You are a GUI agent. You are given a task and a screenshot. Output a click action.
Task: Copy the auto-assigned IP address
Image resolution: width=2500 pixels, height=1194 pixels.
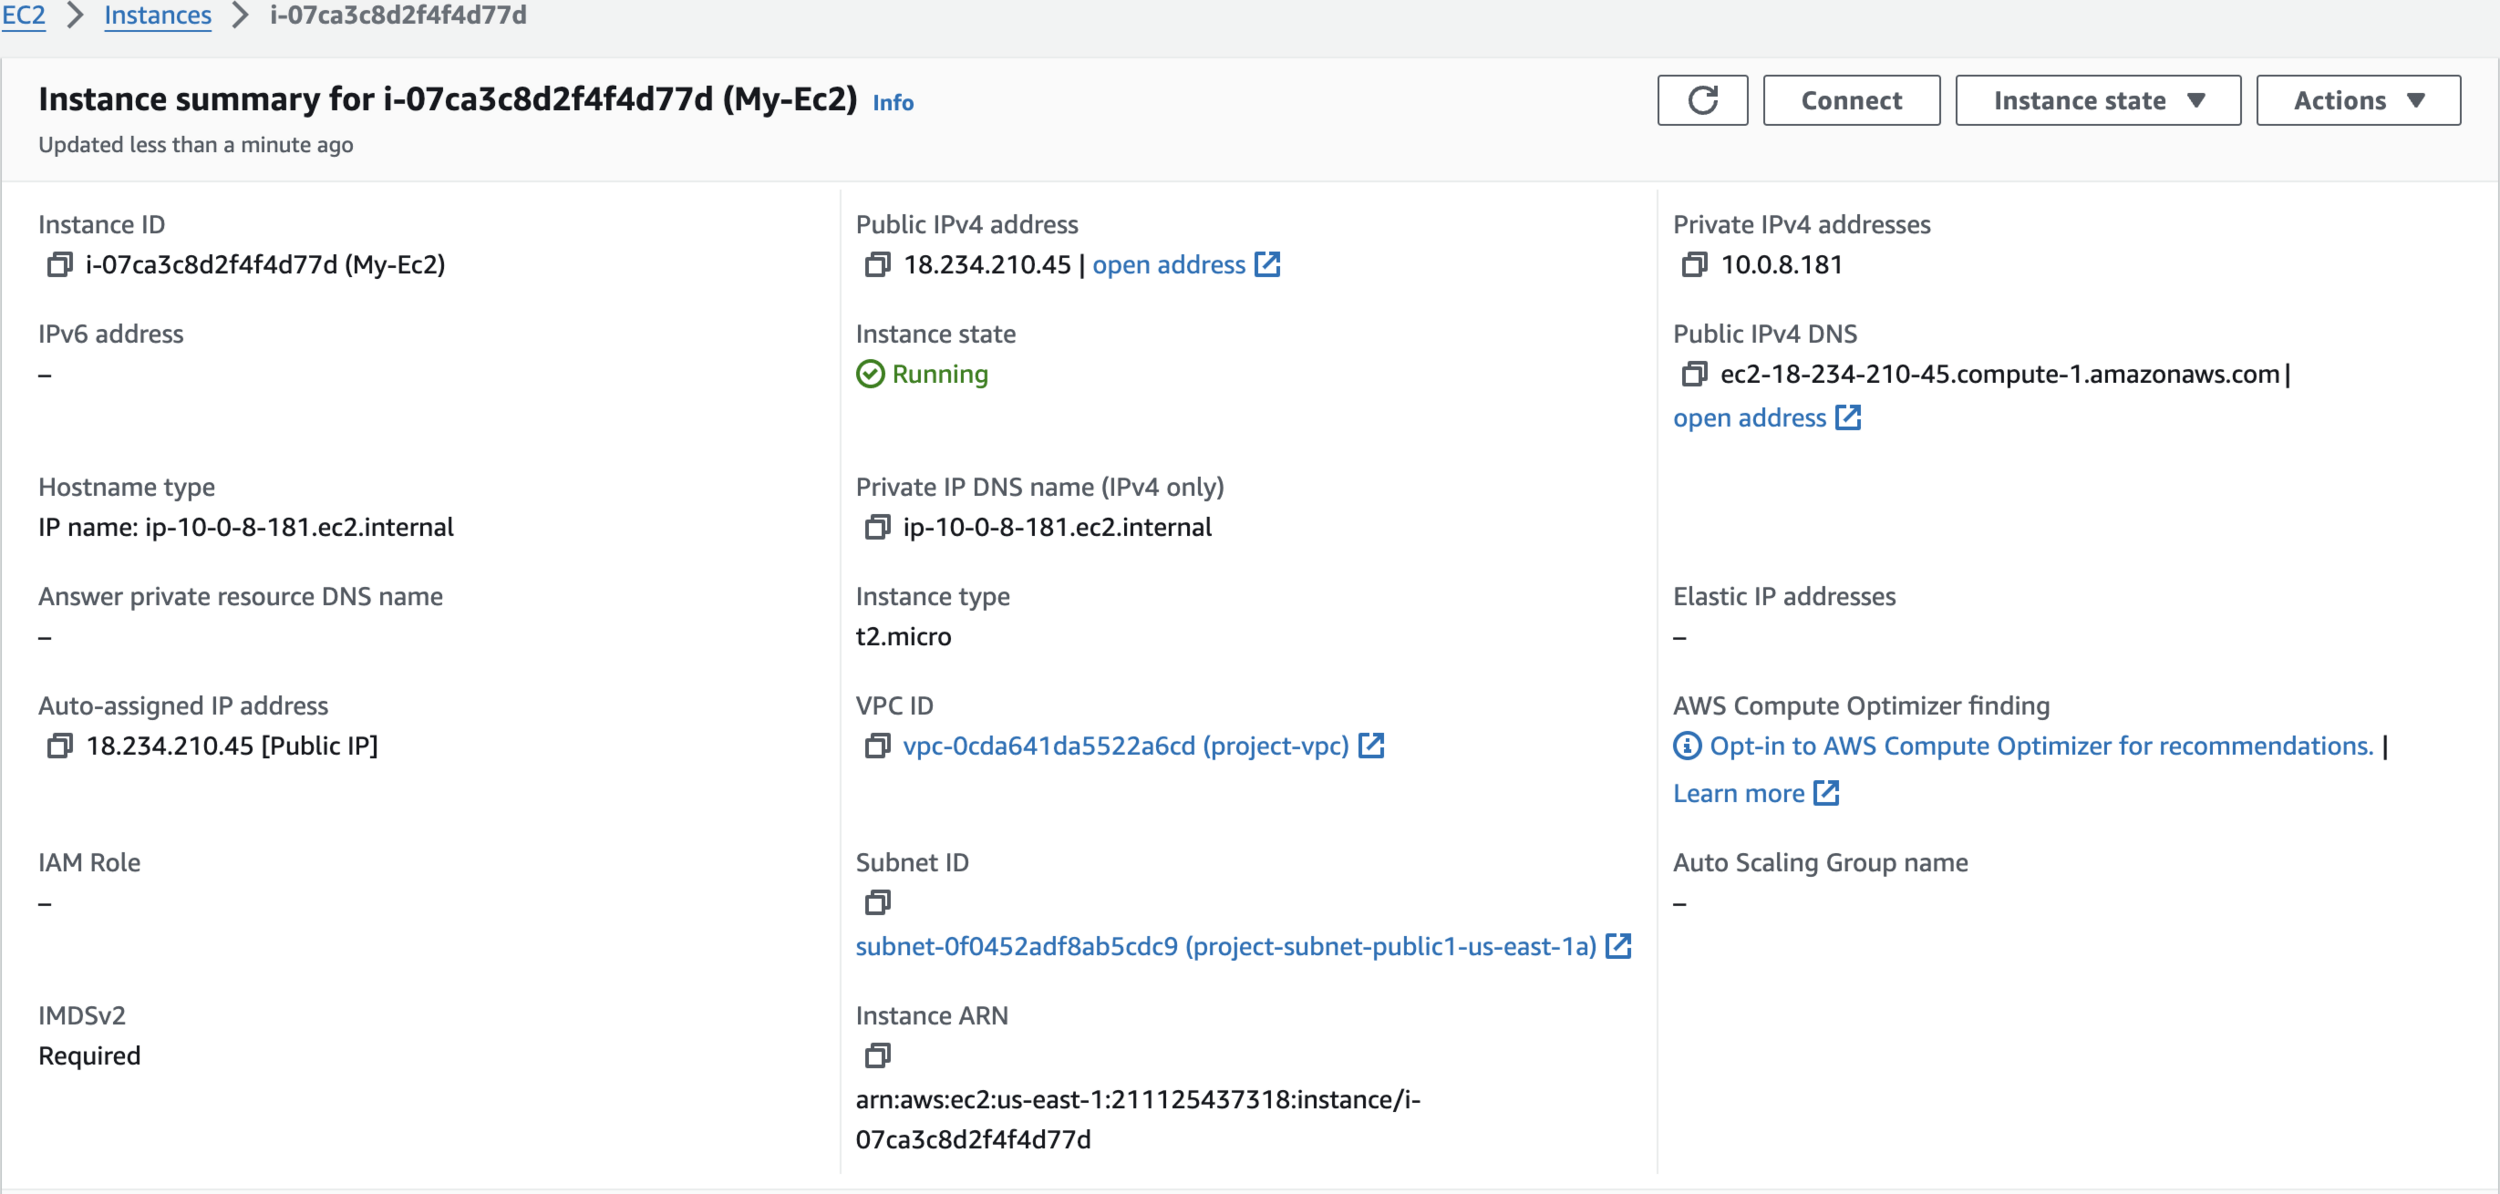[59, 746]
